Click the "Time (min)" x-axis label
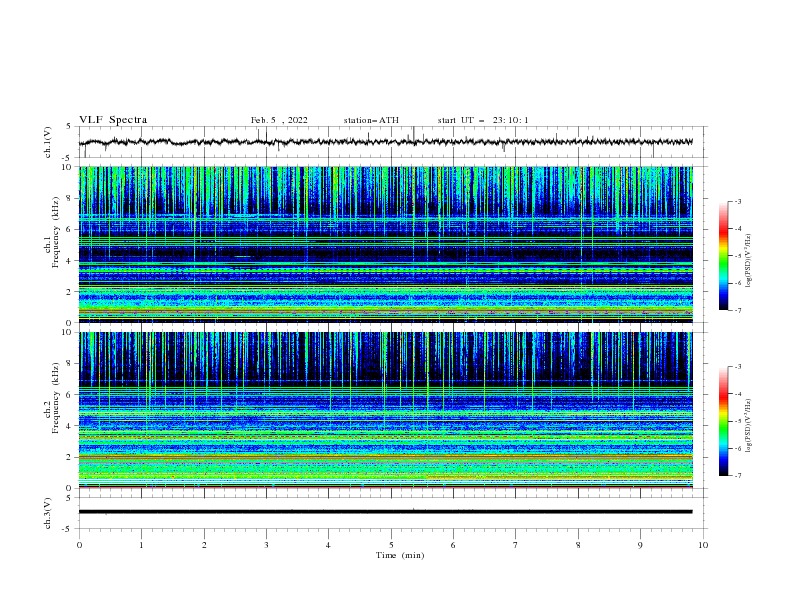This screenshot has width=792, height=612. [x=400, y=555]
